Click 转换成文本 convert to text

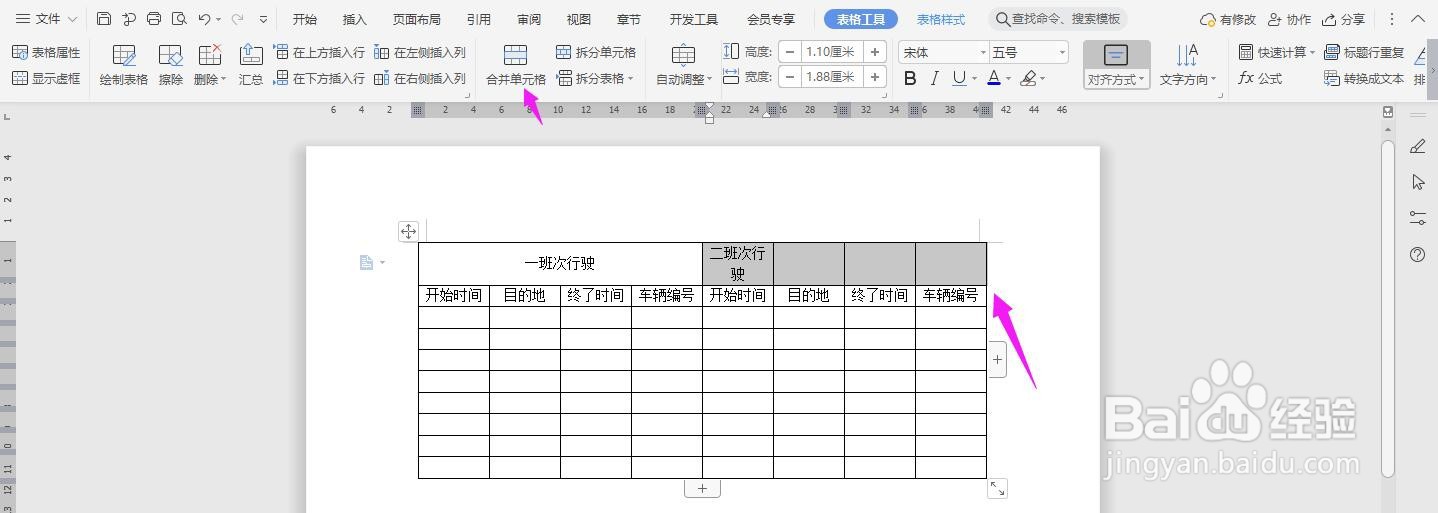pyautogui.click(x=1364, y=78)
